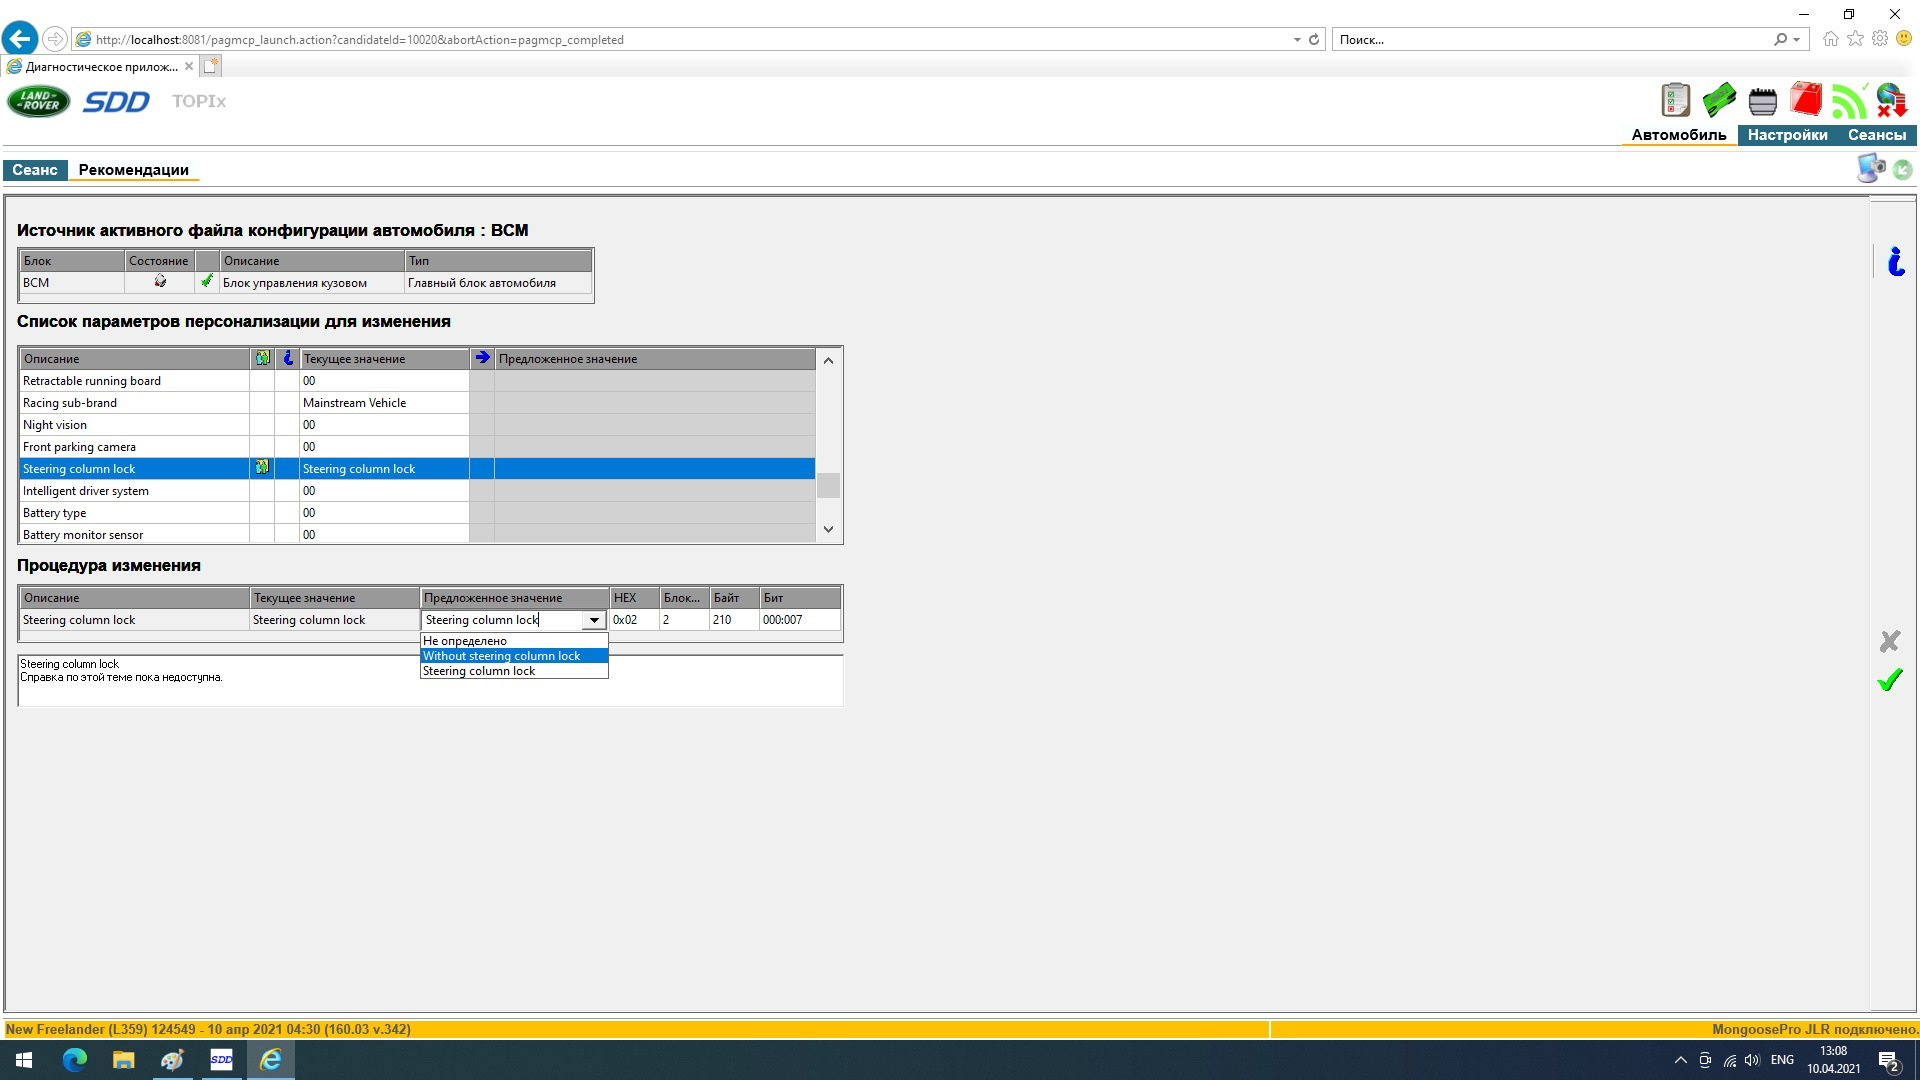Image resolution: width=1920 pixels, height=1080 pixels.
Task: Open File Explorer from the taskbar
Action: pos(123,1060)
